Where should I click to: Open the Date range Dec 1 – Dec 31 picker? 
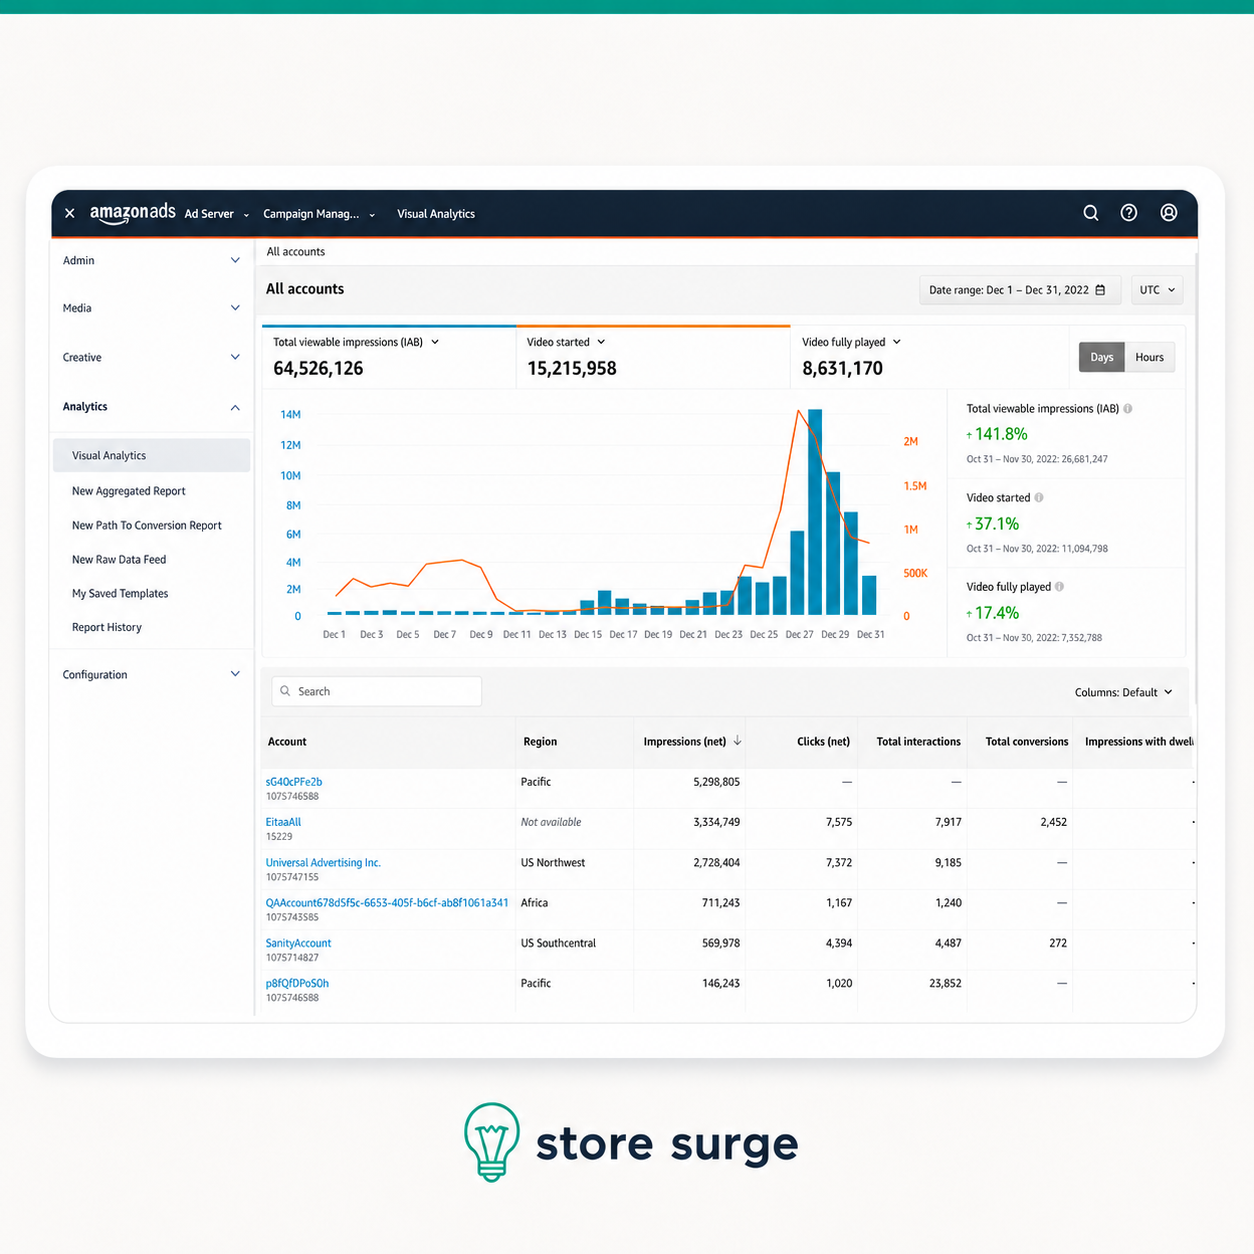[x=1019, y=290]
